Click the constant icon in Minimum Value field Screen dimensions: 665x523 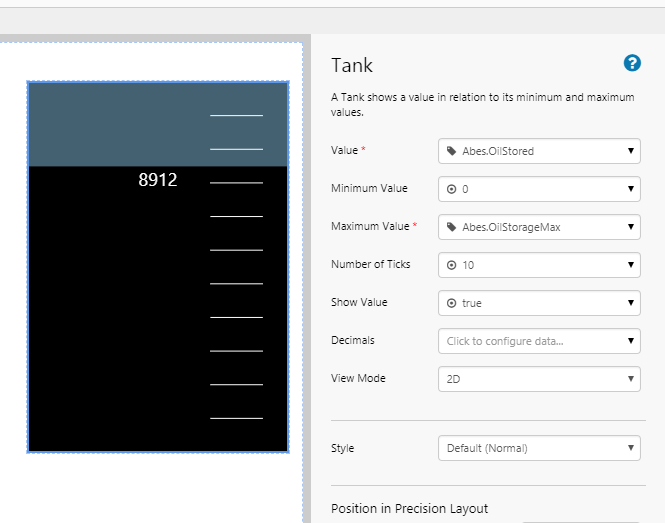point(451,189)
